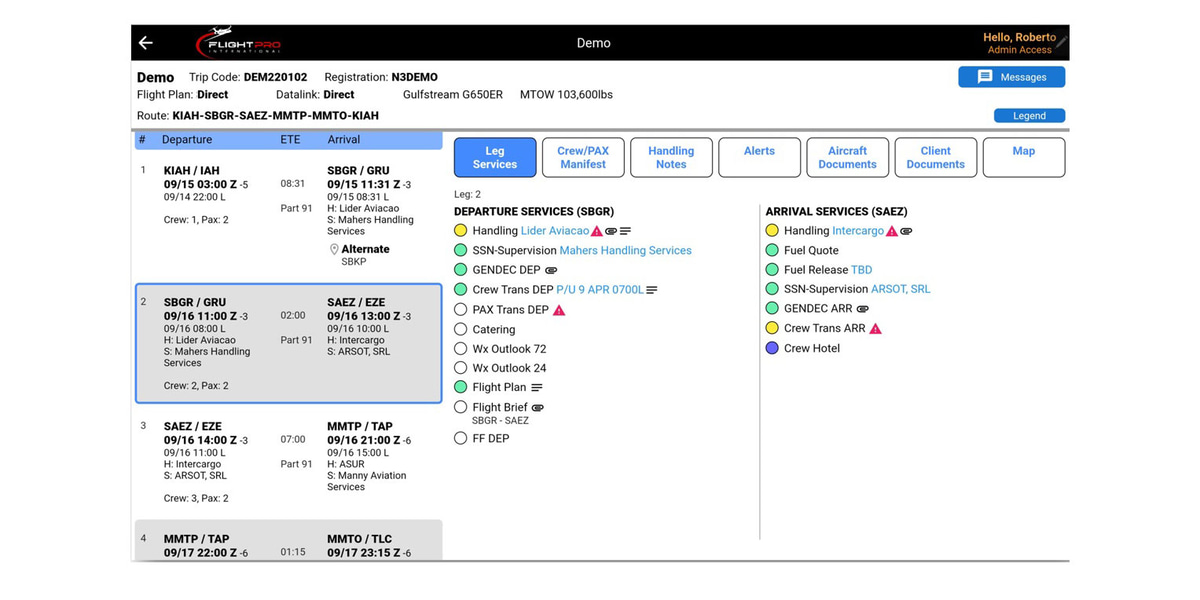This screenshot has height=600, width=1200.
Task: Toggle the Wx Outlook 24 status circle
Action: tap(460, 367)
